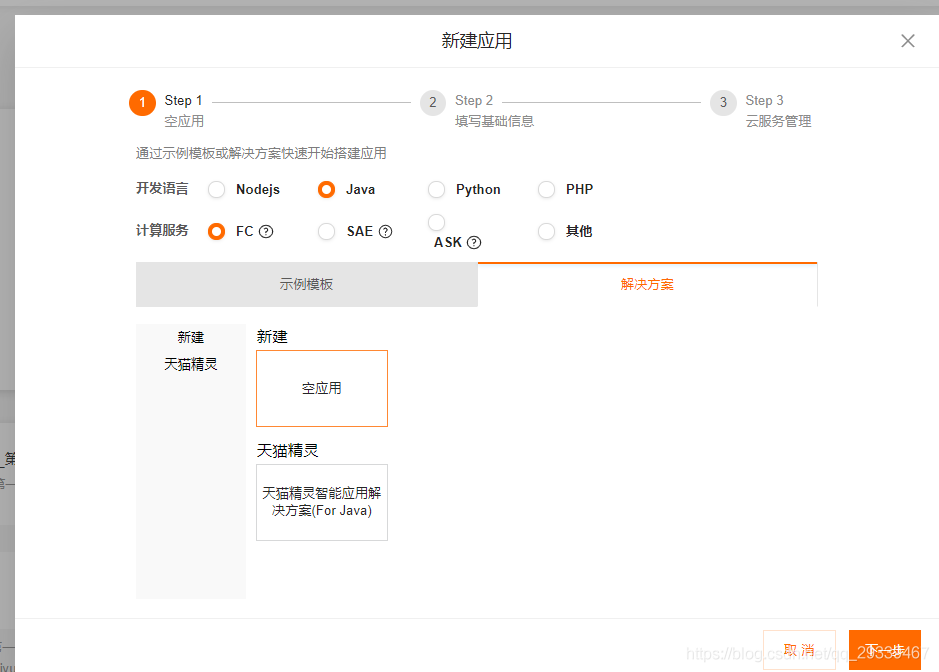
Task: Click the Step 2 circle indicator
Action: [432, 103]
